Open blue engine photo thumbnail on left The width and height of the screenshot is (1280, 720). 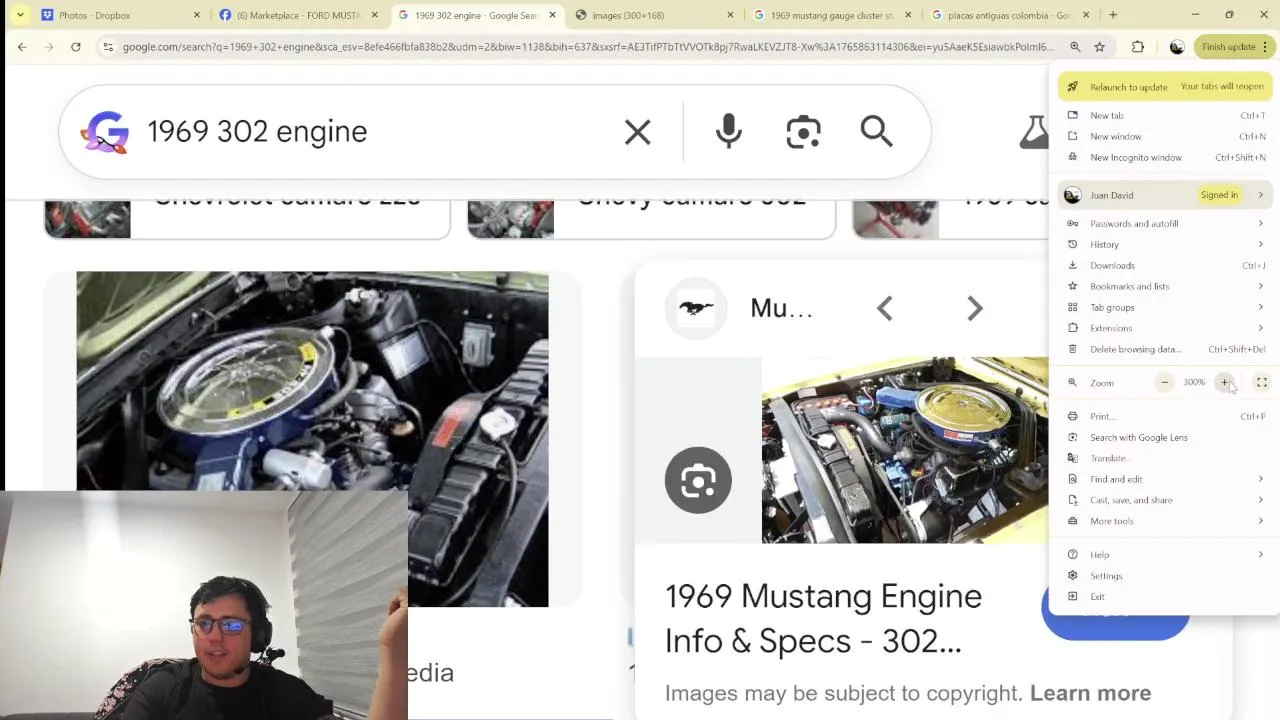click(312, 439)
